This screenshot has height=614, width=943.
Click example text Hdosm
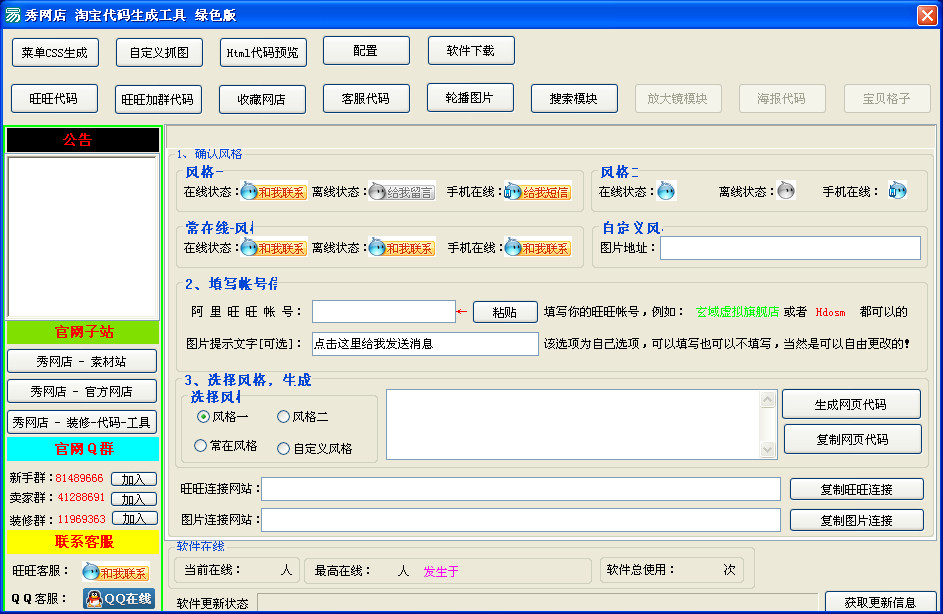click(x=831, y=312)
